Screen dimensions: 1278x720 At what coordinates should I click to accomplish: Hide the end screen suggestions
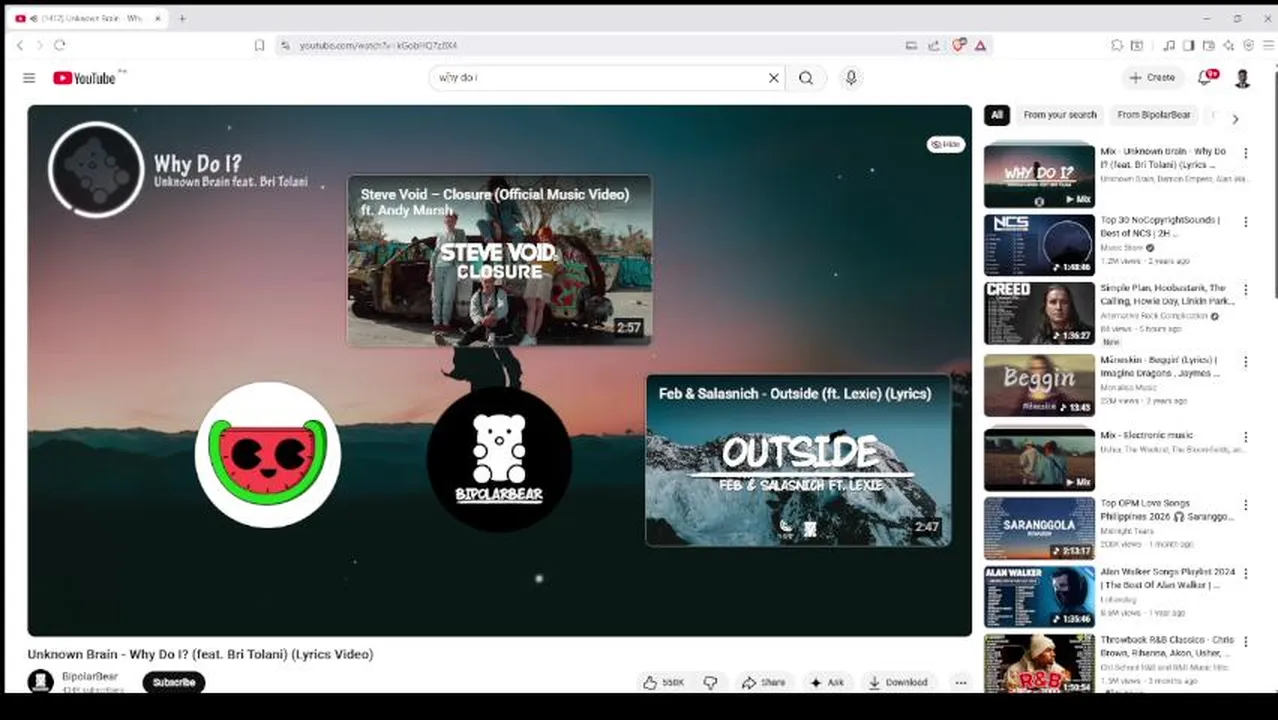pos(945,144)
